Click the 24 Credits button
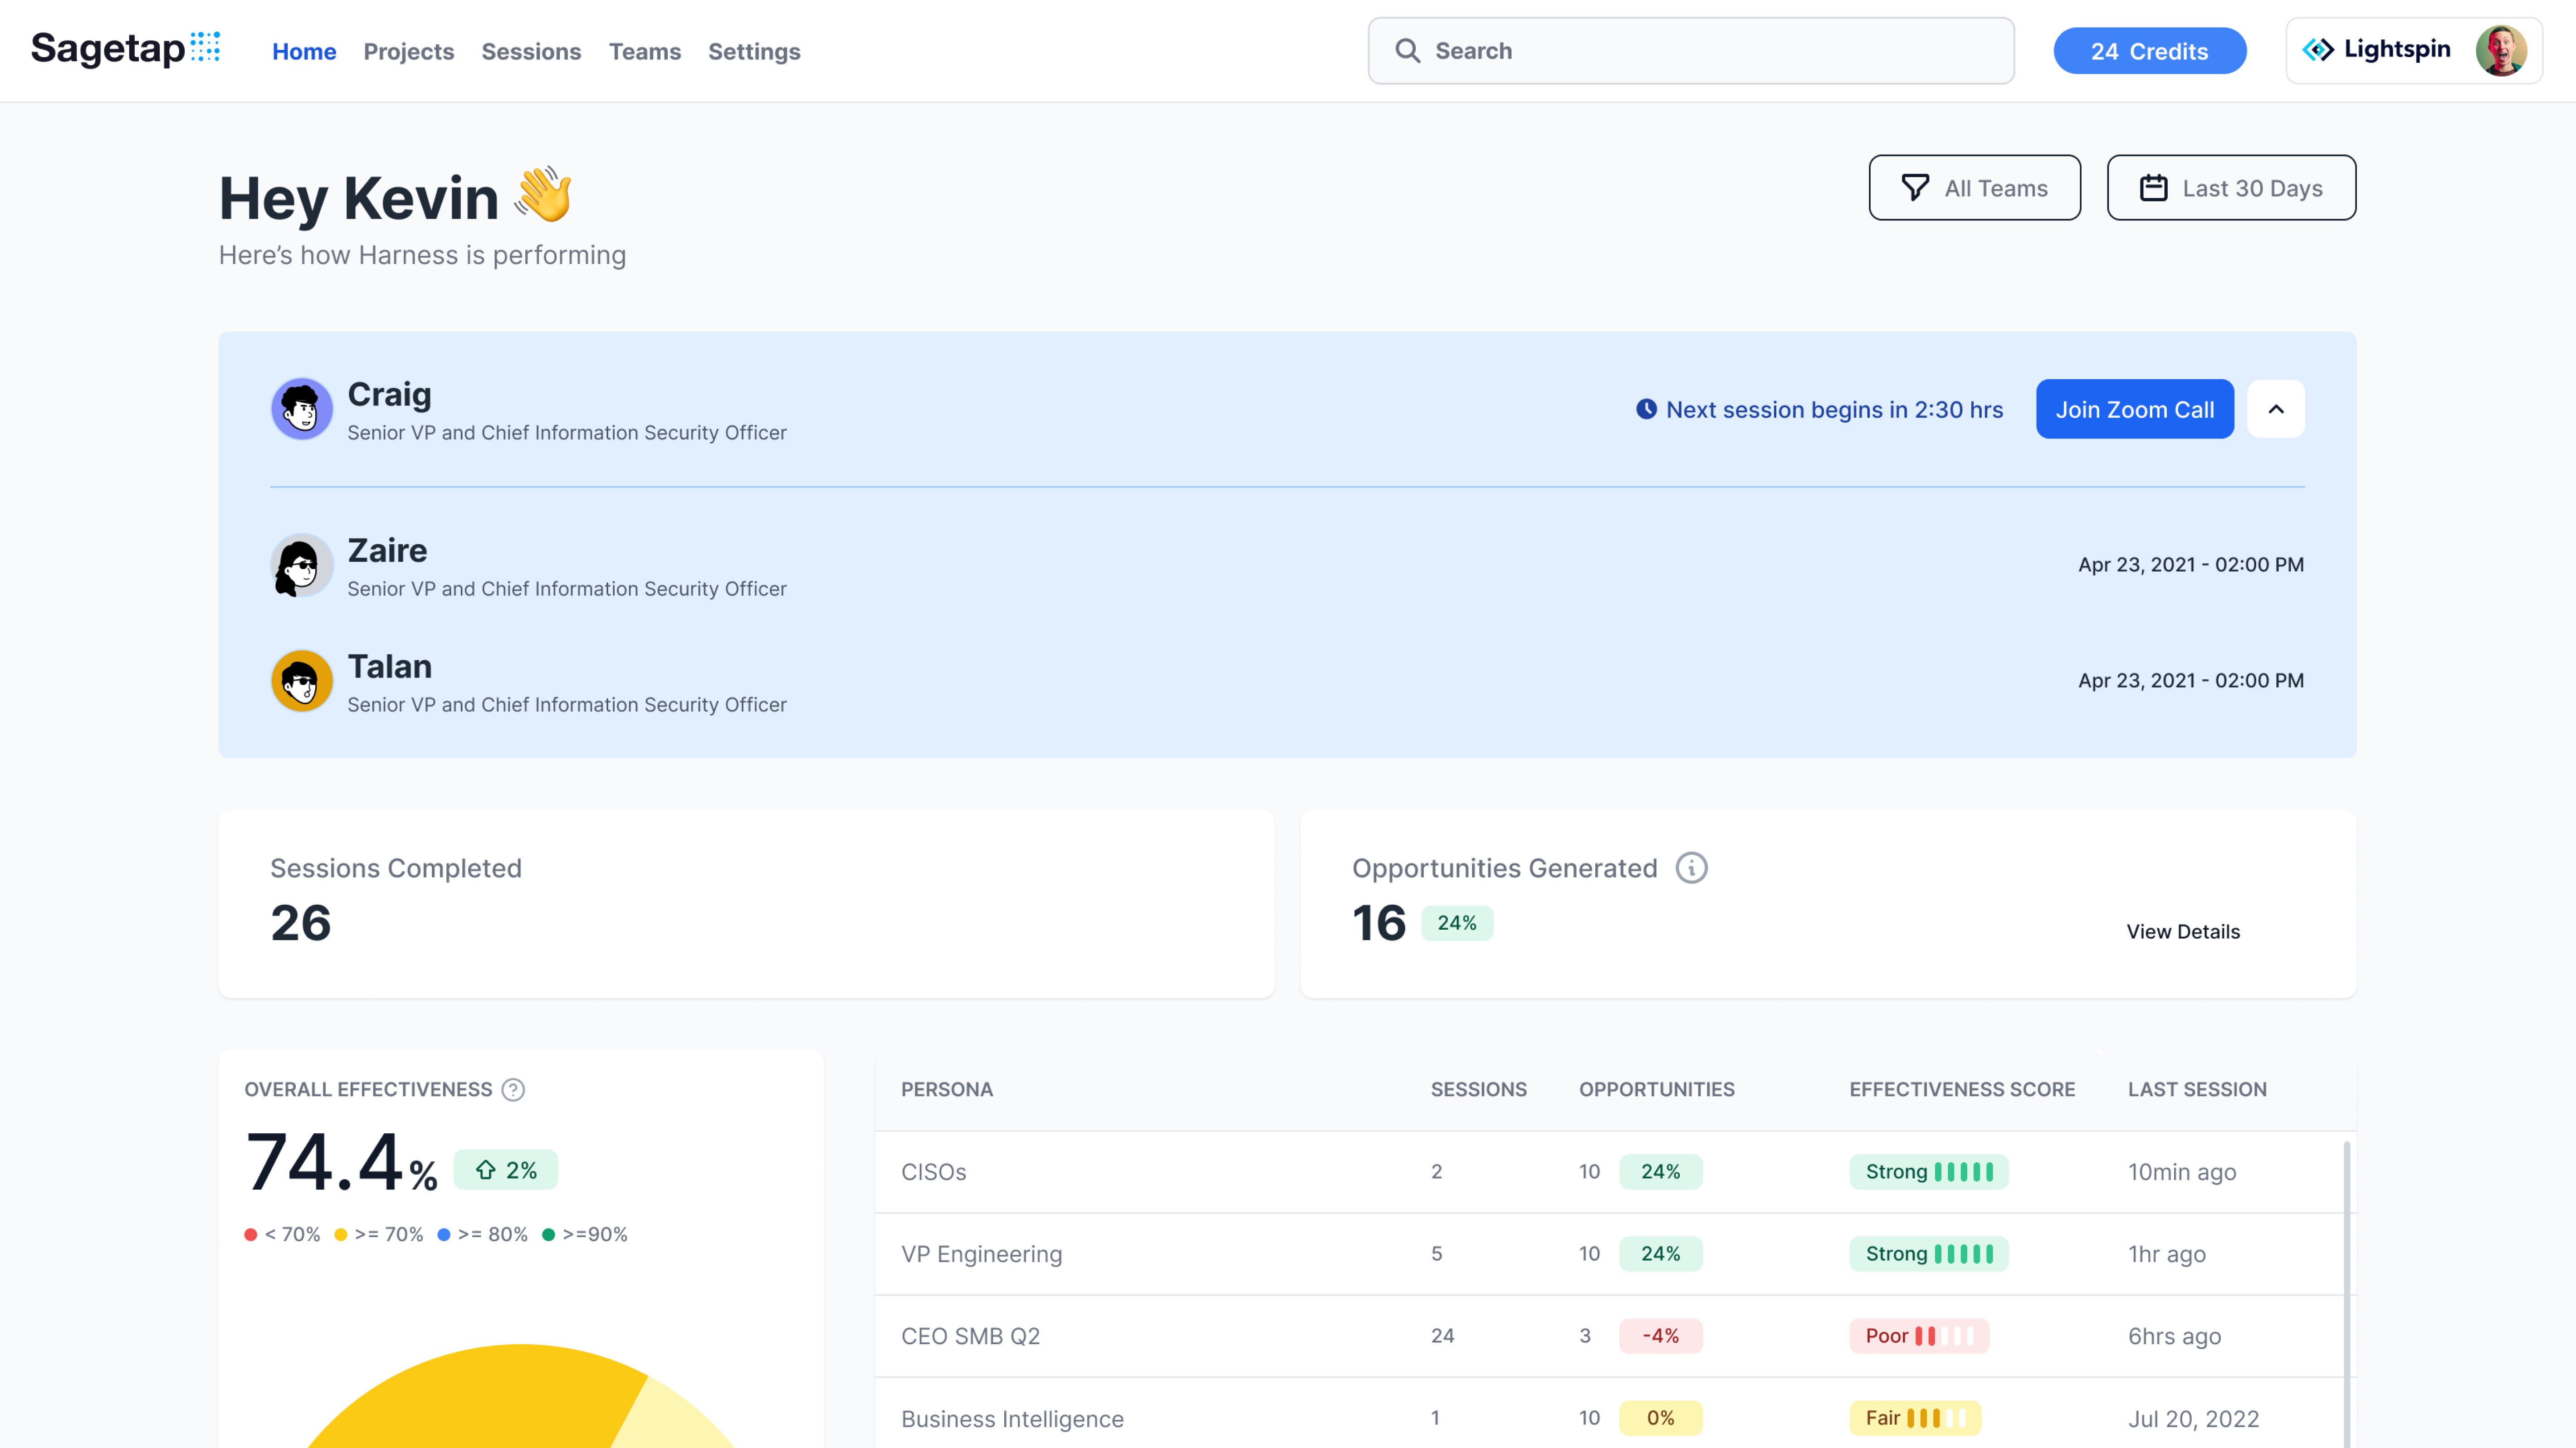The width and height of the screenshot is (2576, 1448). coord(2149,51)
